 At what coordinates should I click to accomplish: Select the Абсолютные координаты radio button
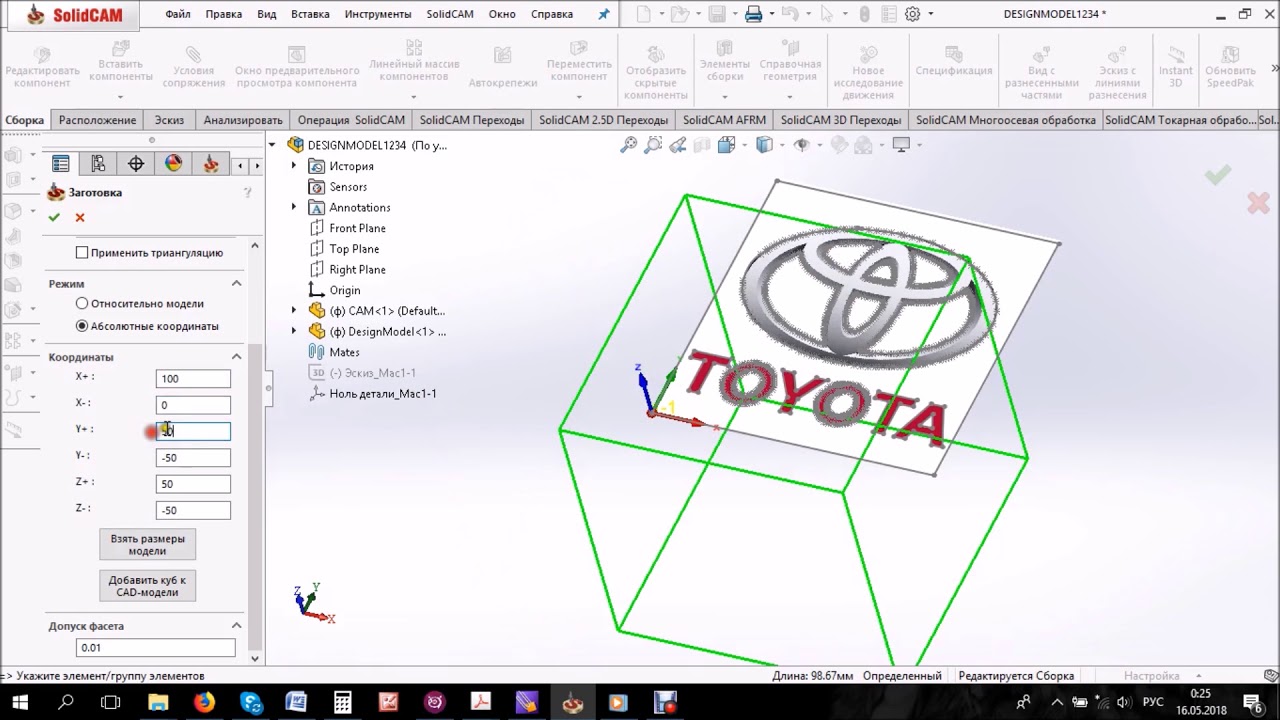click(82, 326)
